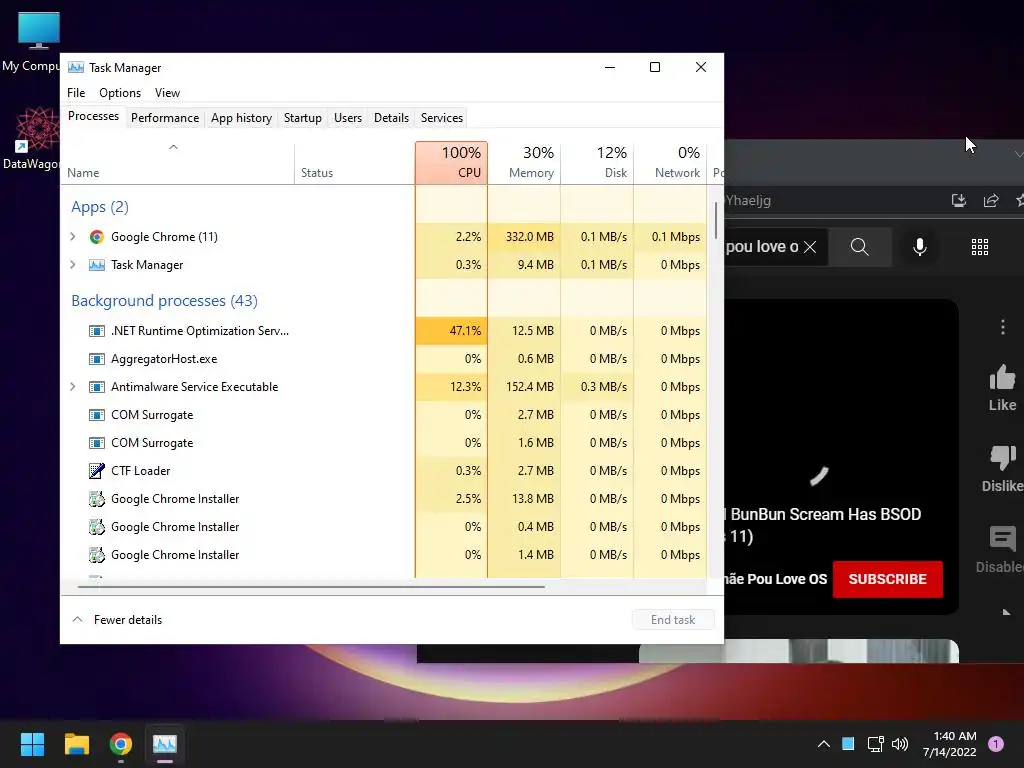Viewport: 1024px width, 768px height.
Task: Open network status in system tray
Action: tap(875, 744)
